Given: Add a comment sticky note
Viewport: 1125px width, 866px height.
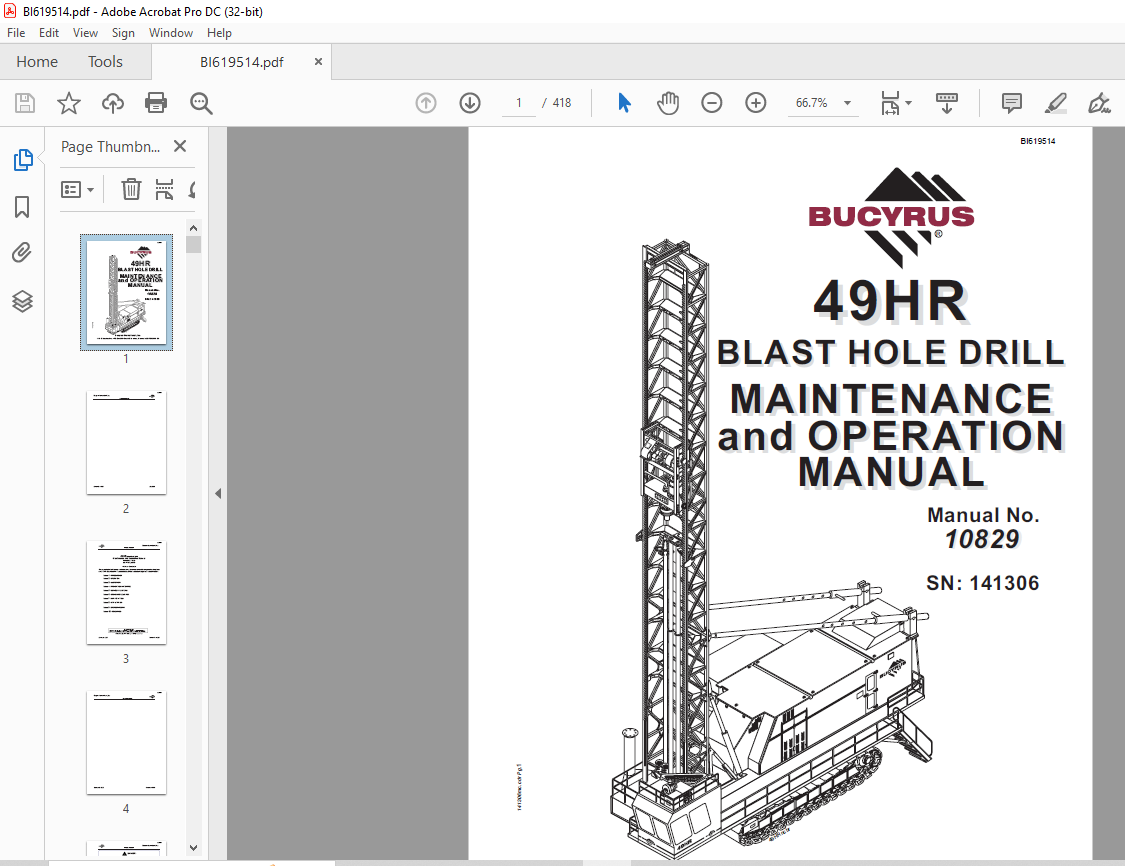Looking at the screenshot, I should point(1012,103).
